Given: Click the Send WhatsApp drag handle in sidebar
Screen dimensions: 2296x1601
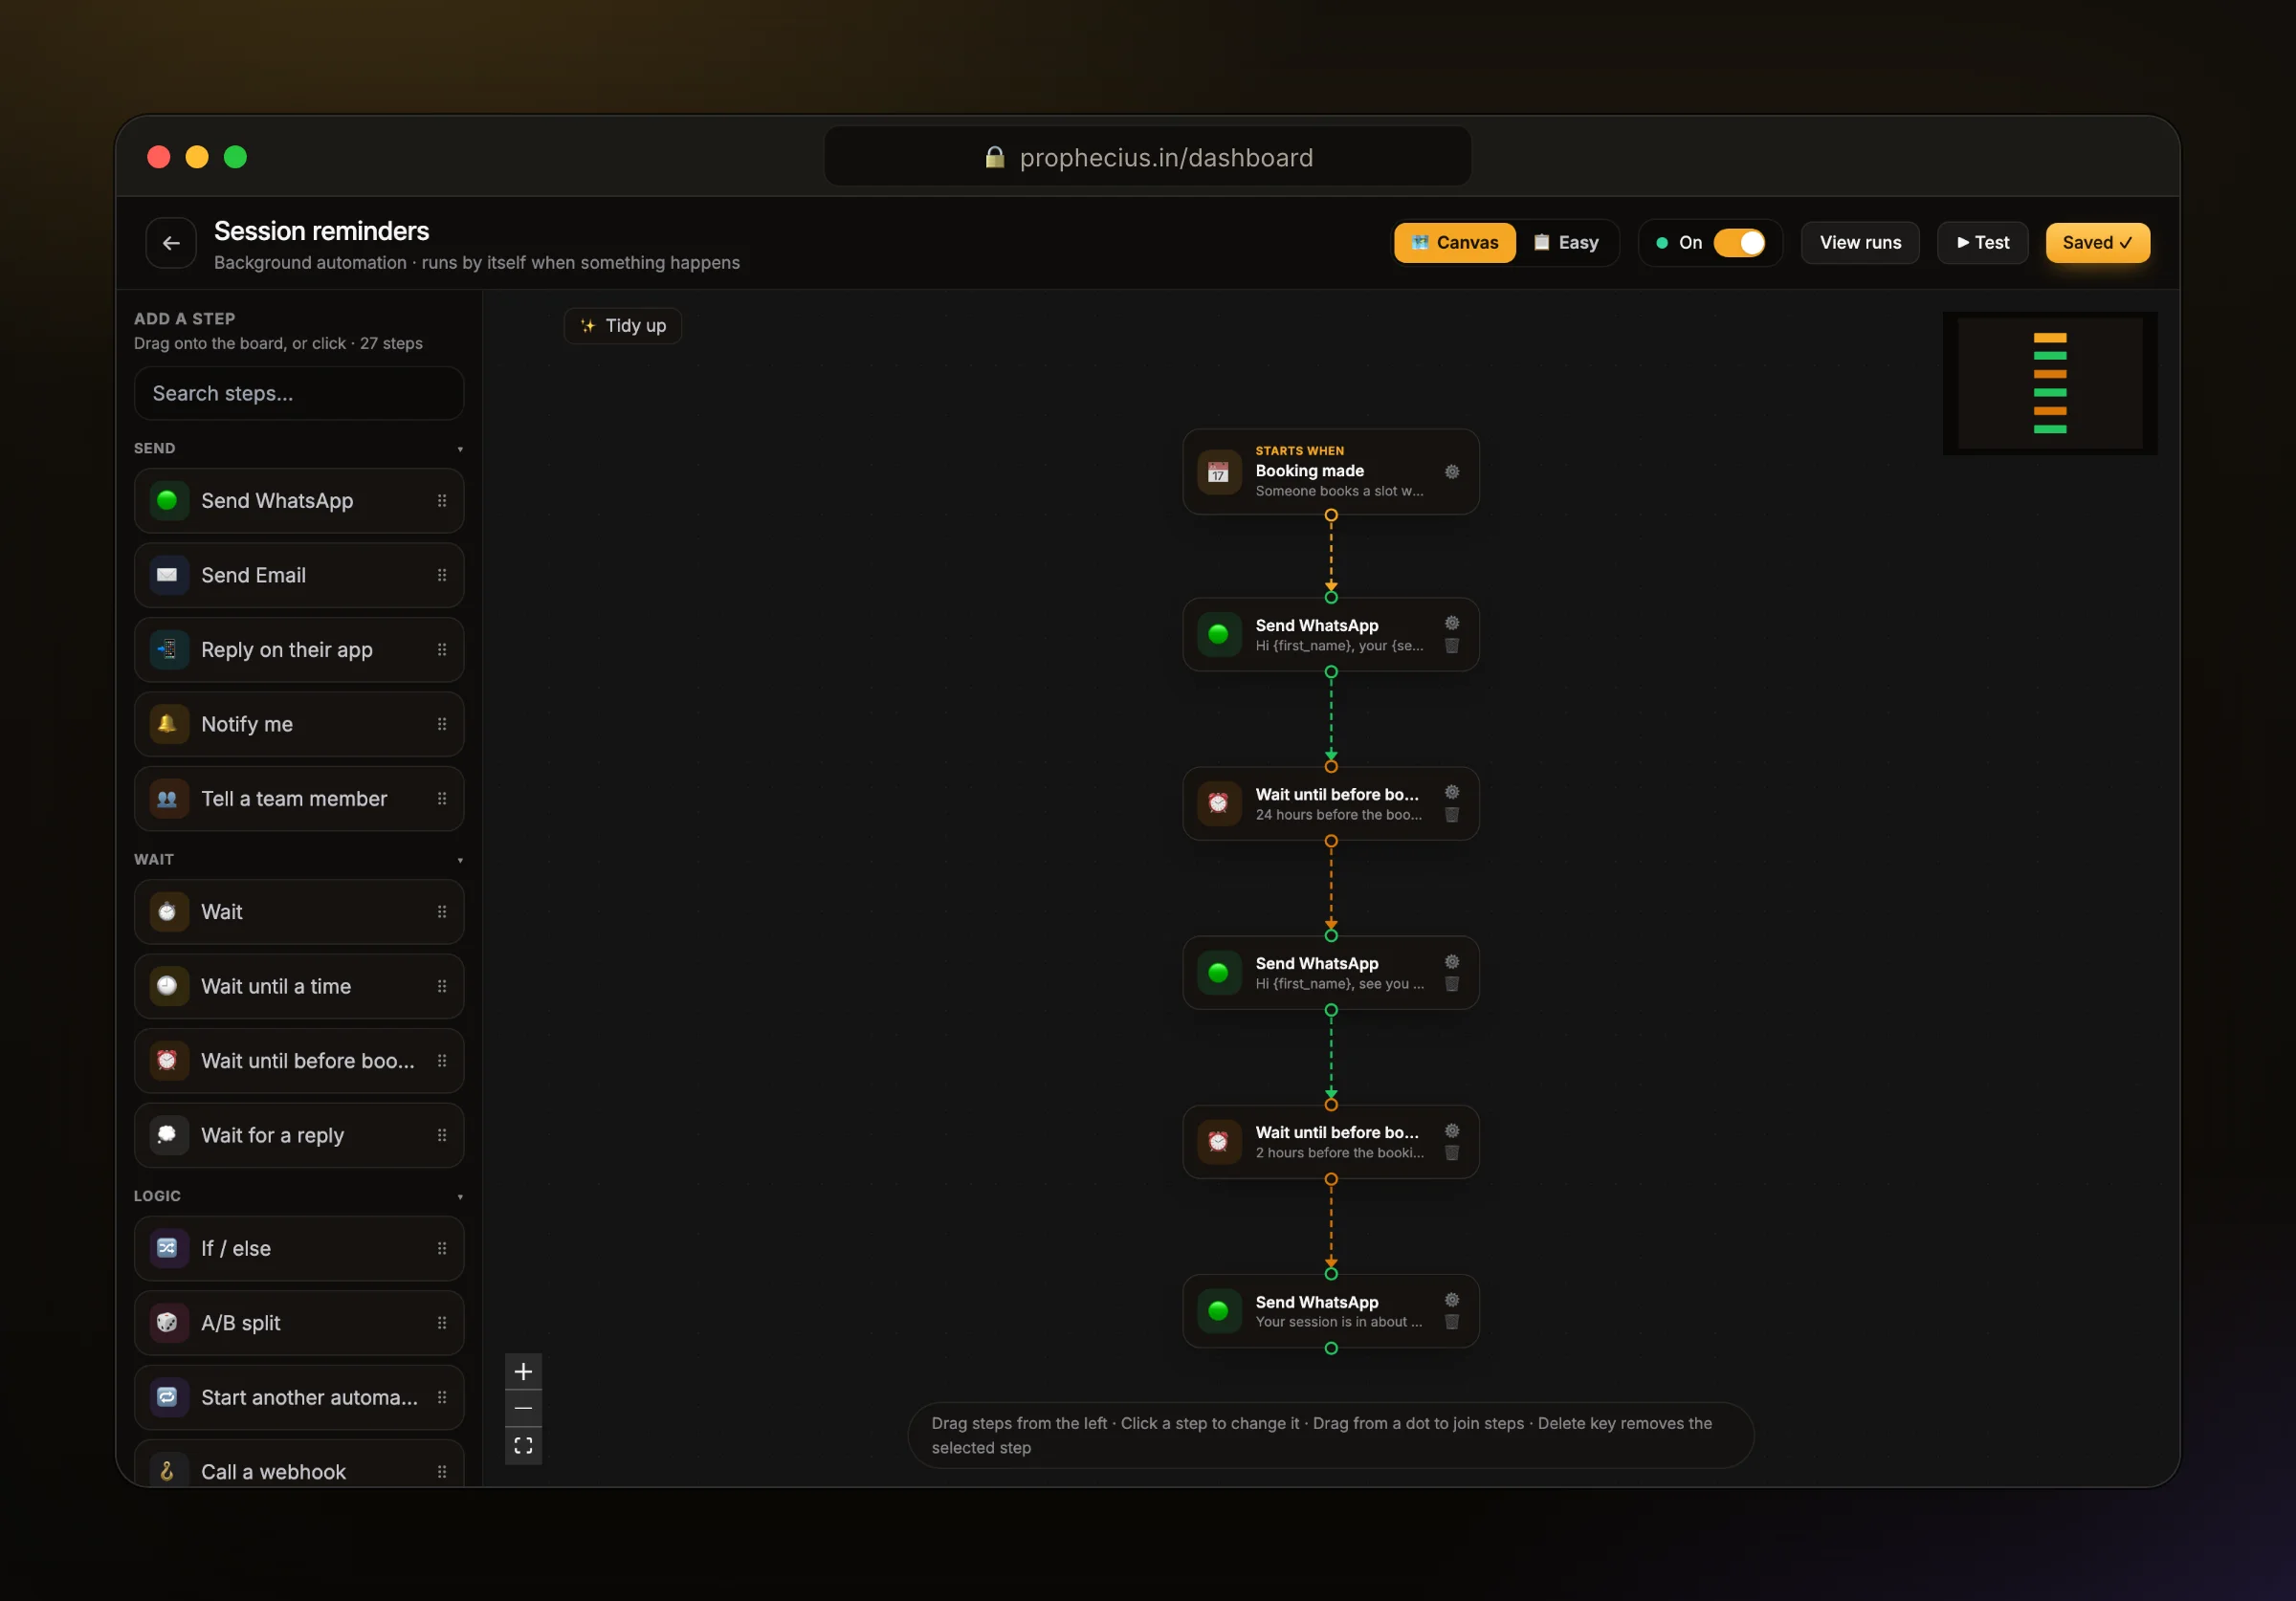Looking at the screenshot, I should (x=442, y=501).
